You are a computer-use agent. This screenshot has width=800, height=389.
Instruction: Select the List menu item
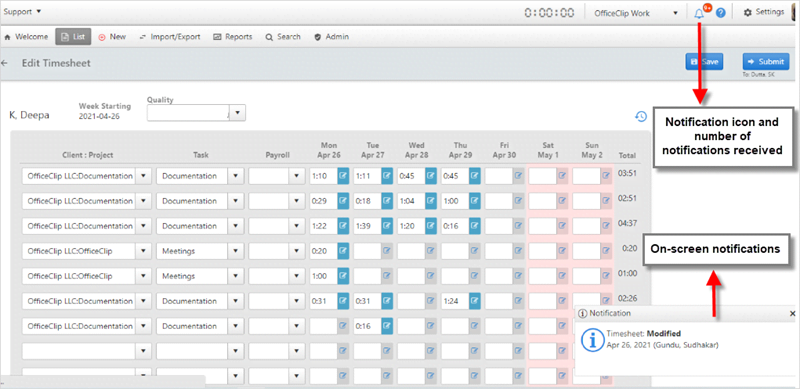[x=73, y=37]
